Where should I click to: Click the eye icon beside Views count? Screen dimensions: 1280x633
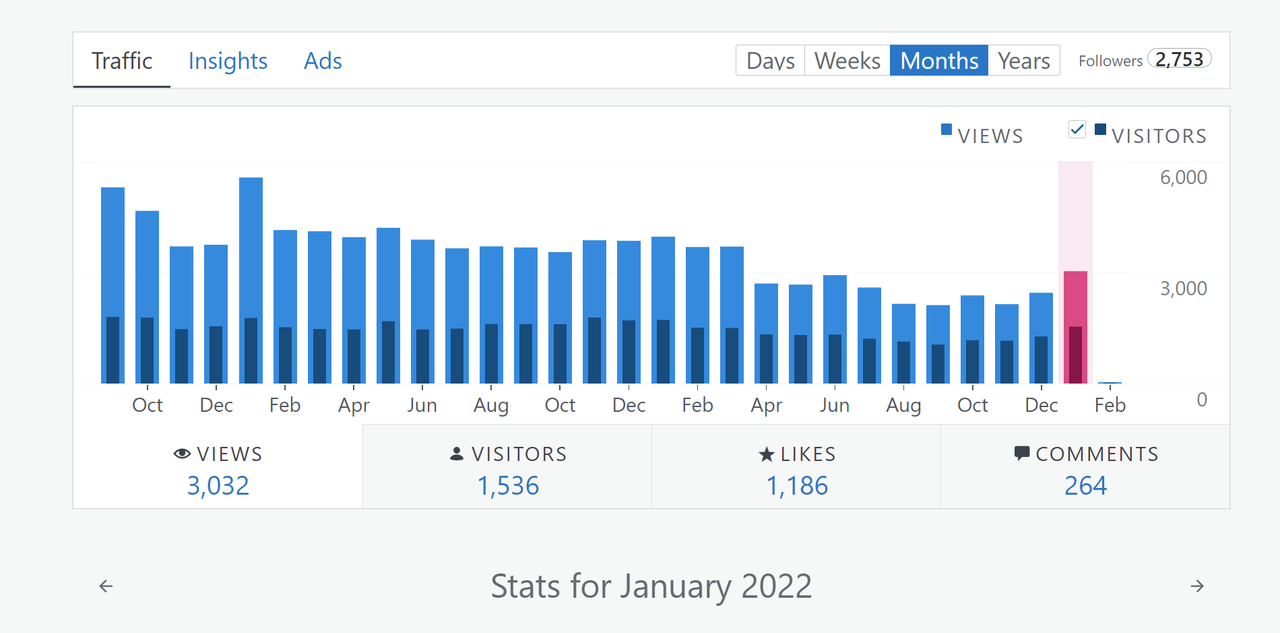(x=182, y=454)
